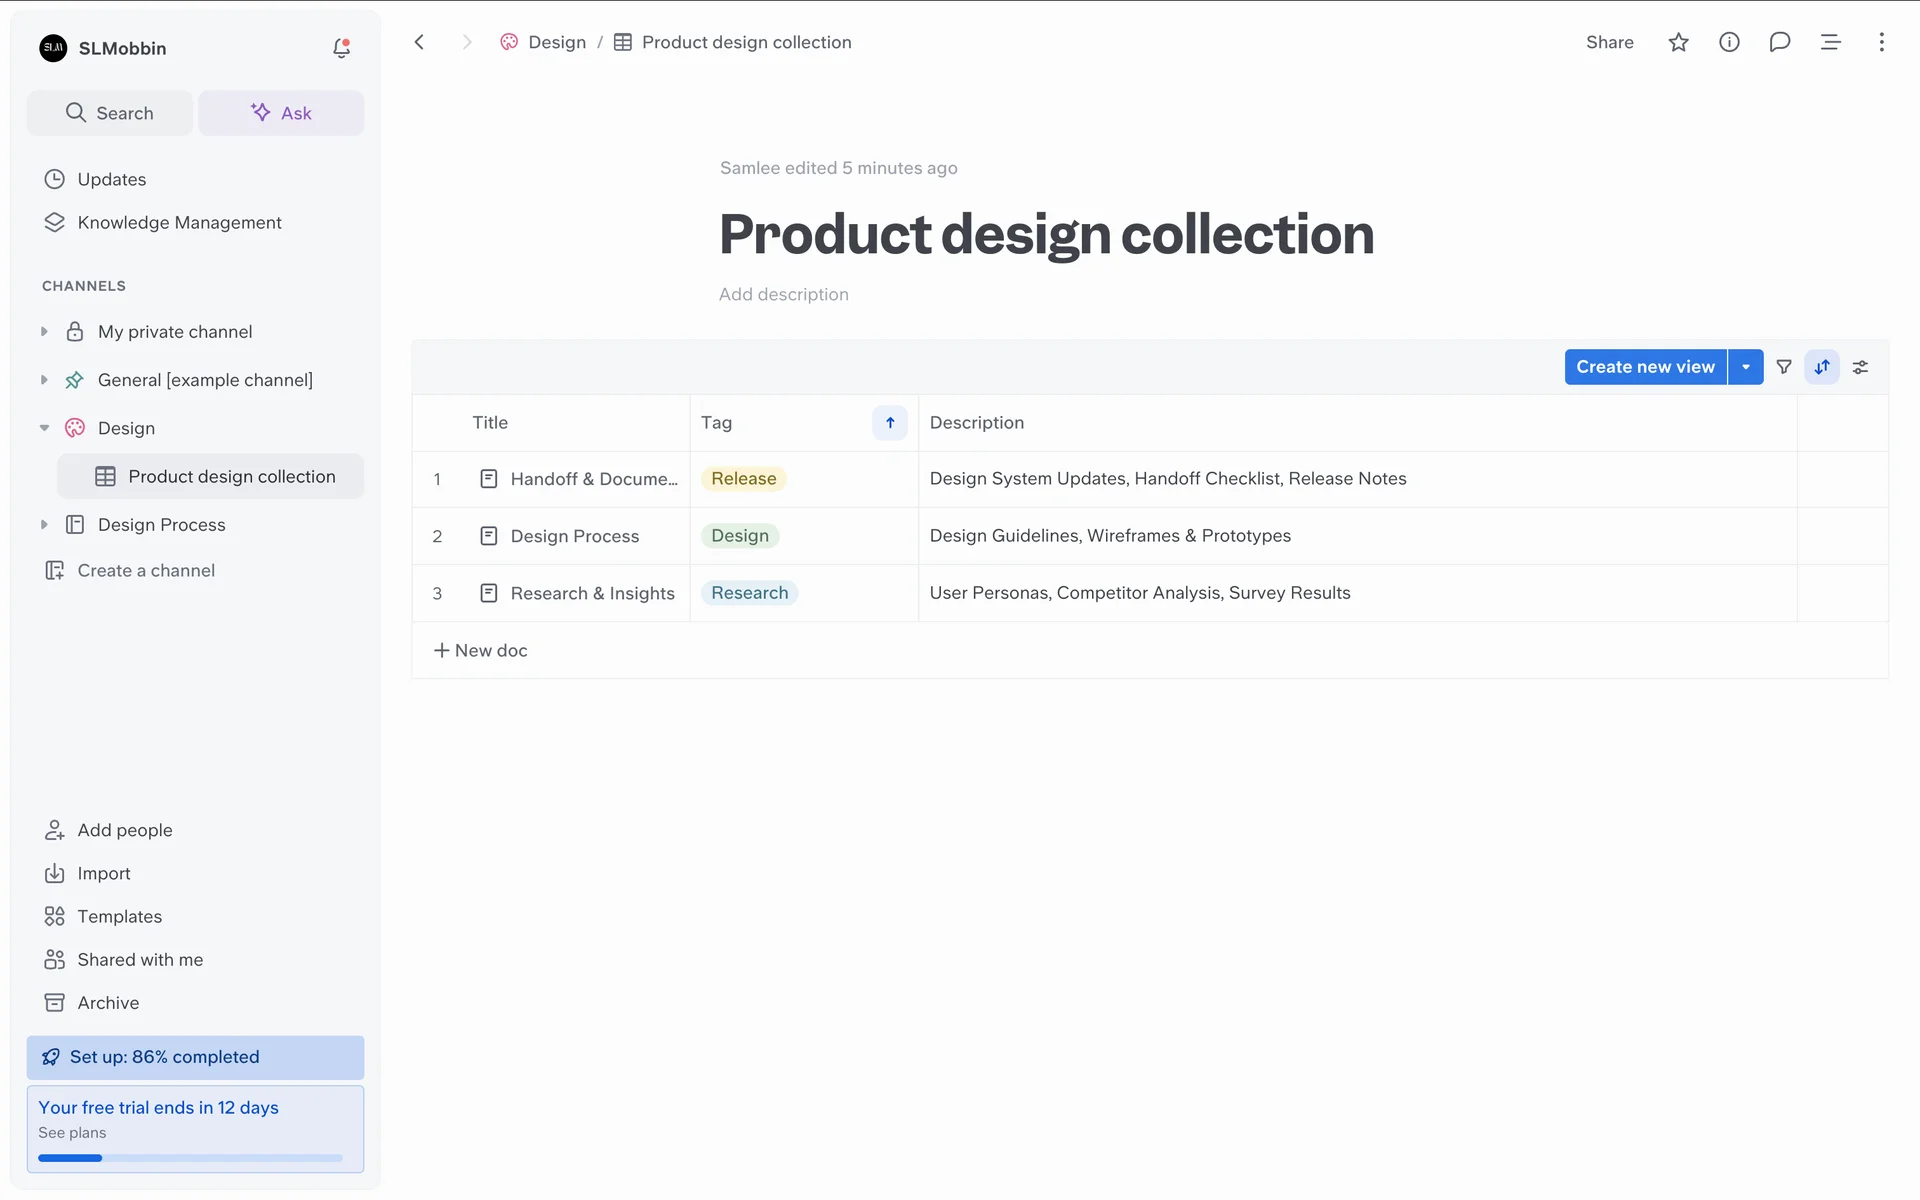Open the three-dot more options menu

(1881, 42)
